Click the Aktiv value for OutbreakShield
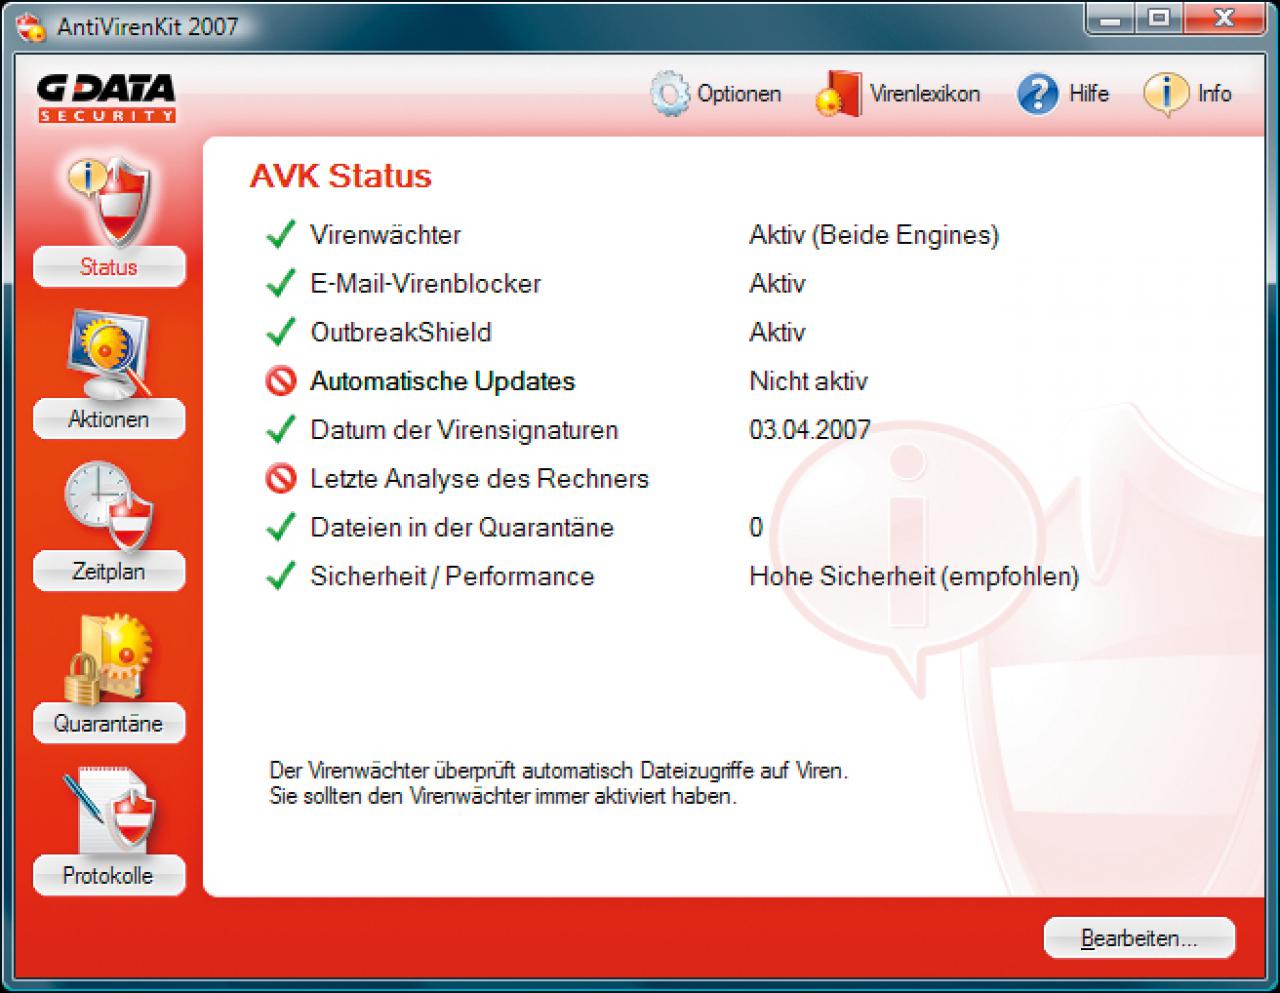Viewport: 1280px width, 993px height. pos(777,332)
